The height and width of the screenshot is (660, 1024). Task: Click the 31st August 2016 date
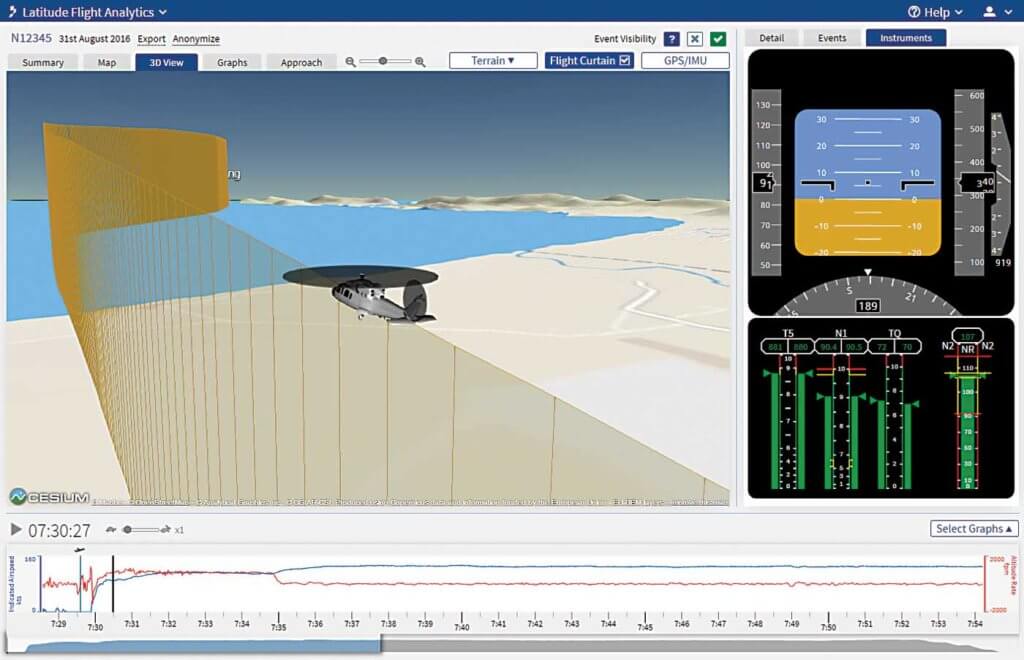click(x=95, y=39)
